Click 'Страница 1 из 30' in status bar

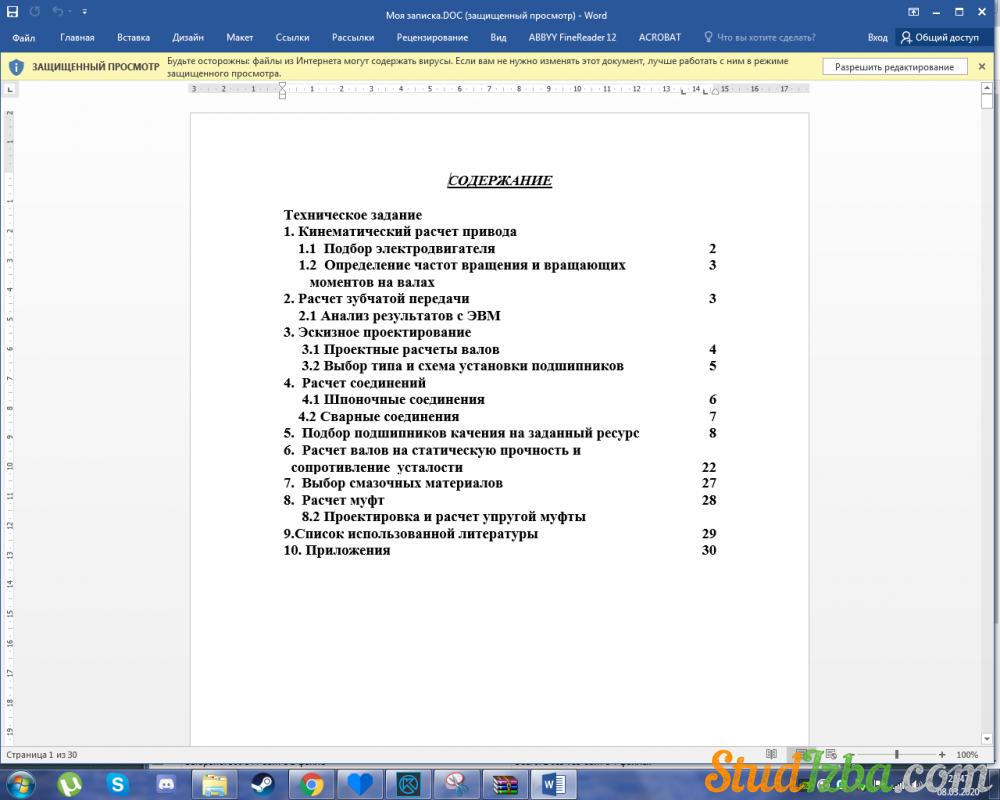tap(41, 755)
